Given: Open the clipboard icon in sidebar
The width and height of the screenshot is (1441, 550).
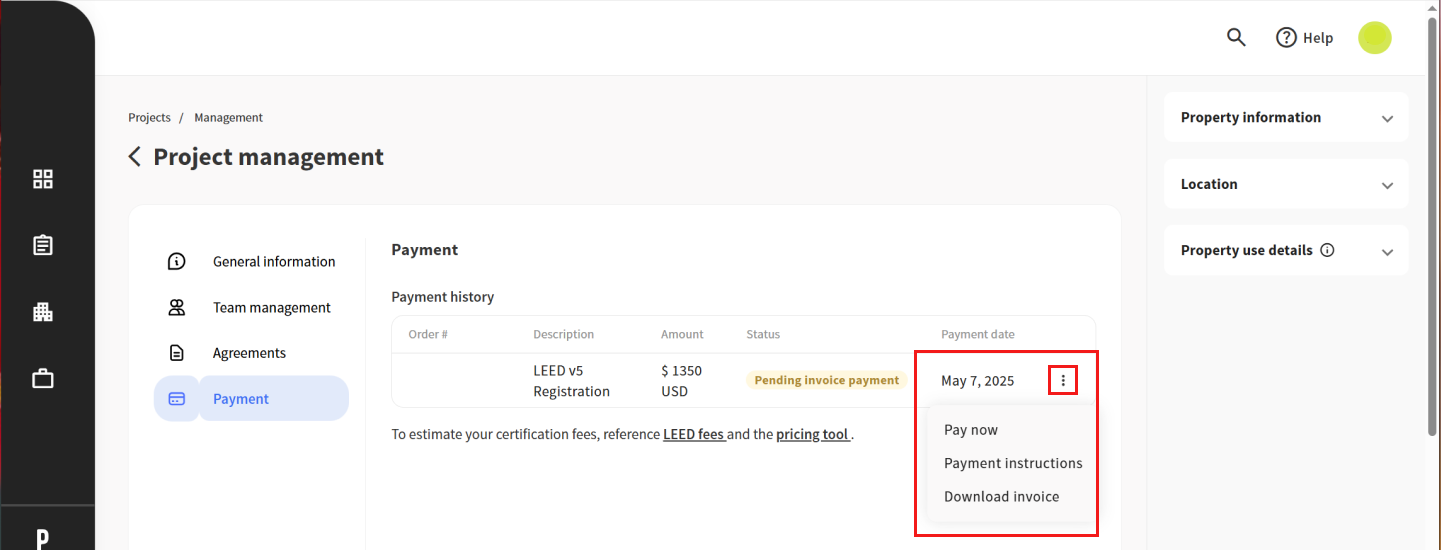Looking at the screenshot, I should pos(43,245).
